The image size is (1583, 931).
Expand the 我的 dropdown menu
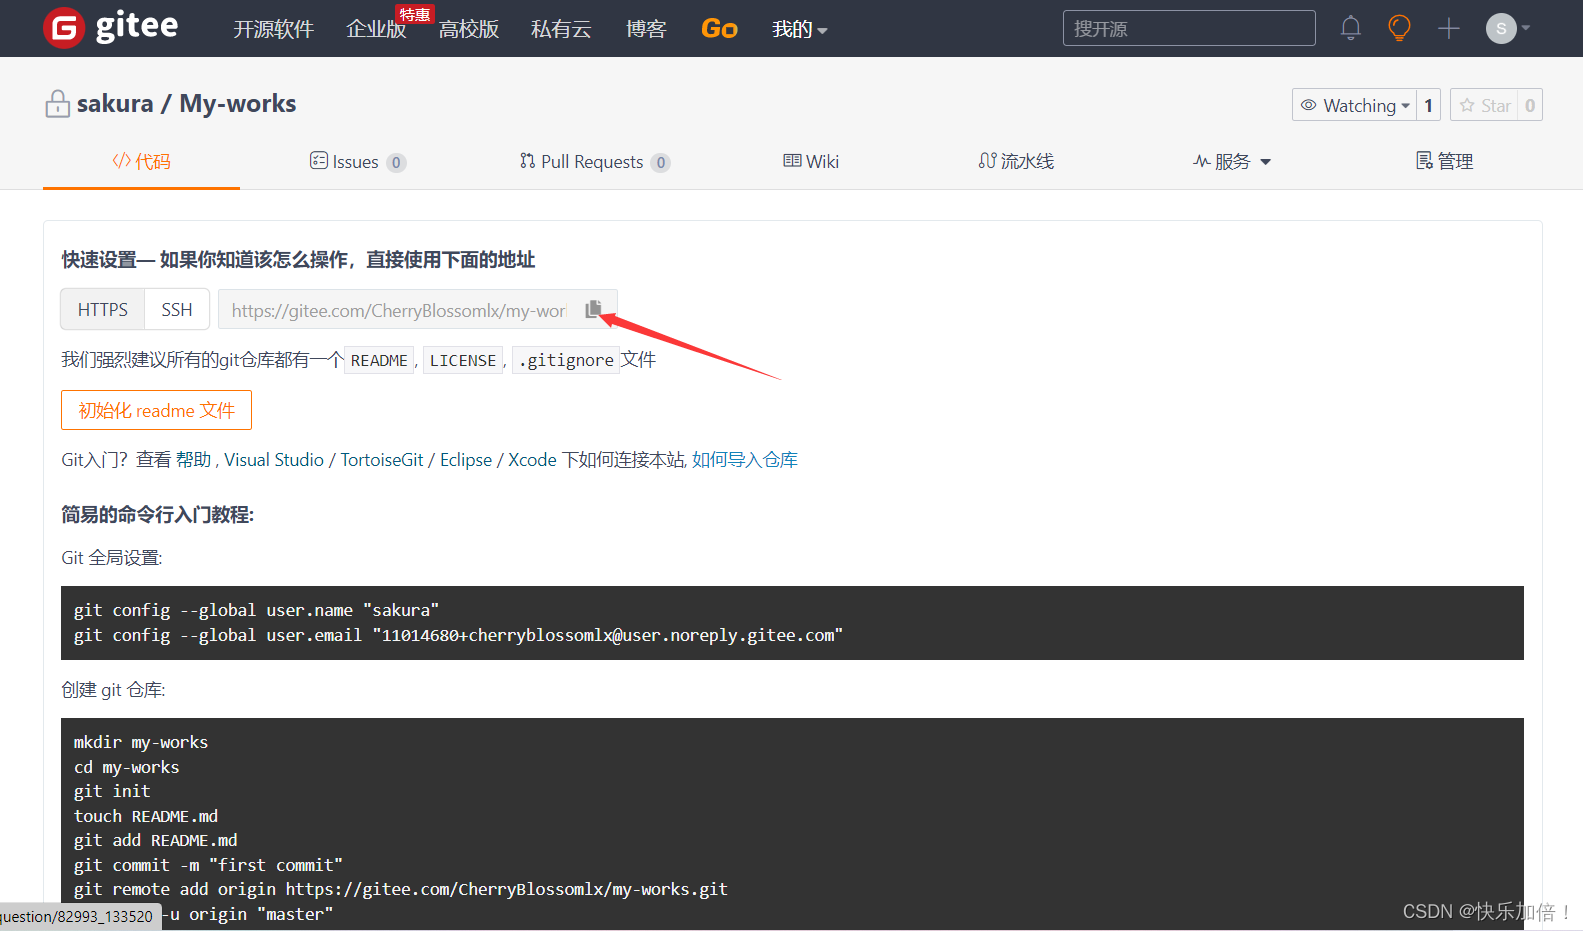(x=799, y=29)
